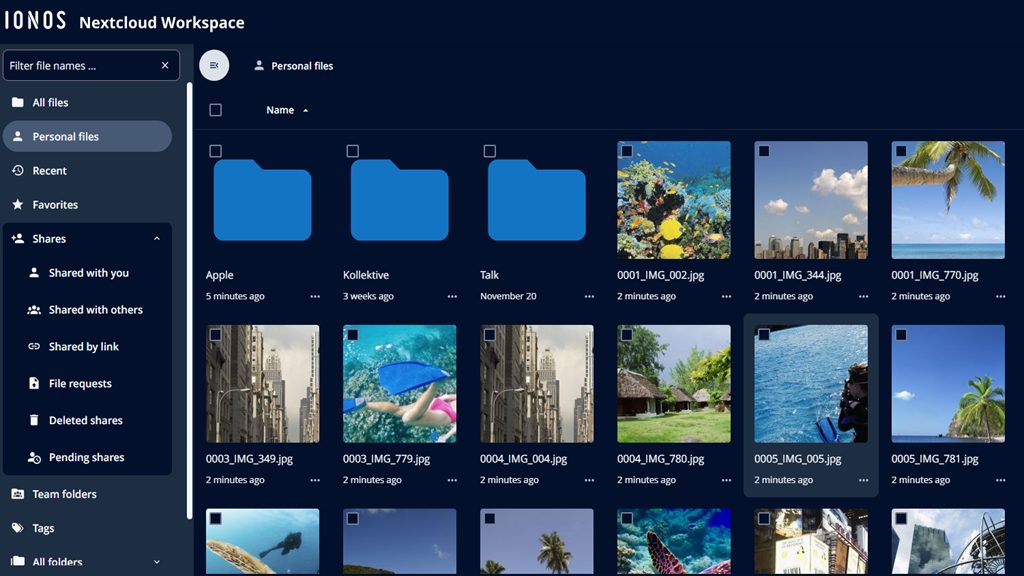1024x576 pixels.
Task: Toggle the navigation sidebar with the collapse icon
Action: [213, 65]
